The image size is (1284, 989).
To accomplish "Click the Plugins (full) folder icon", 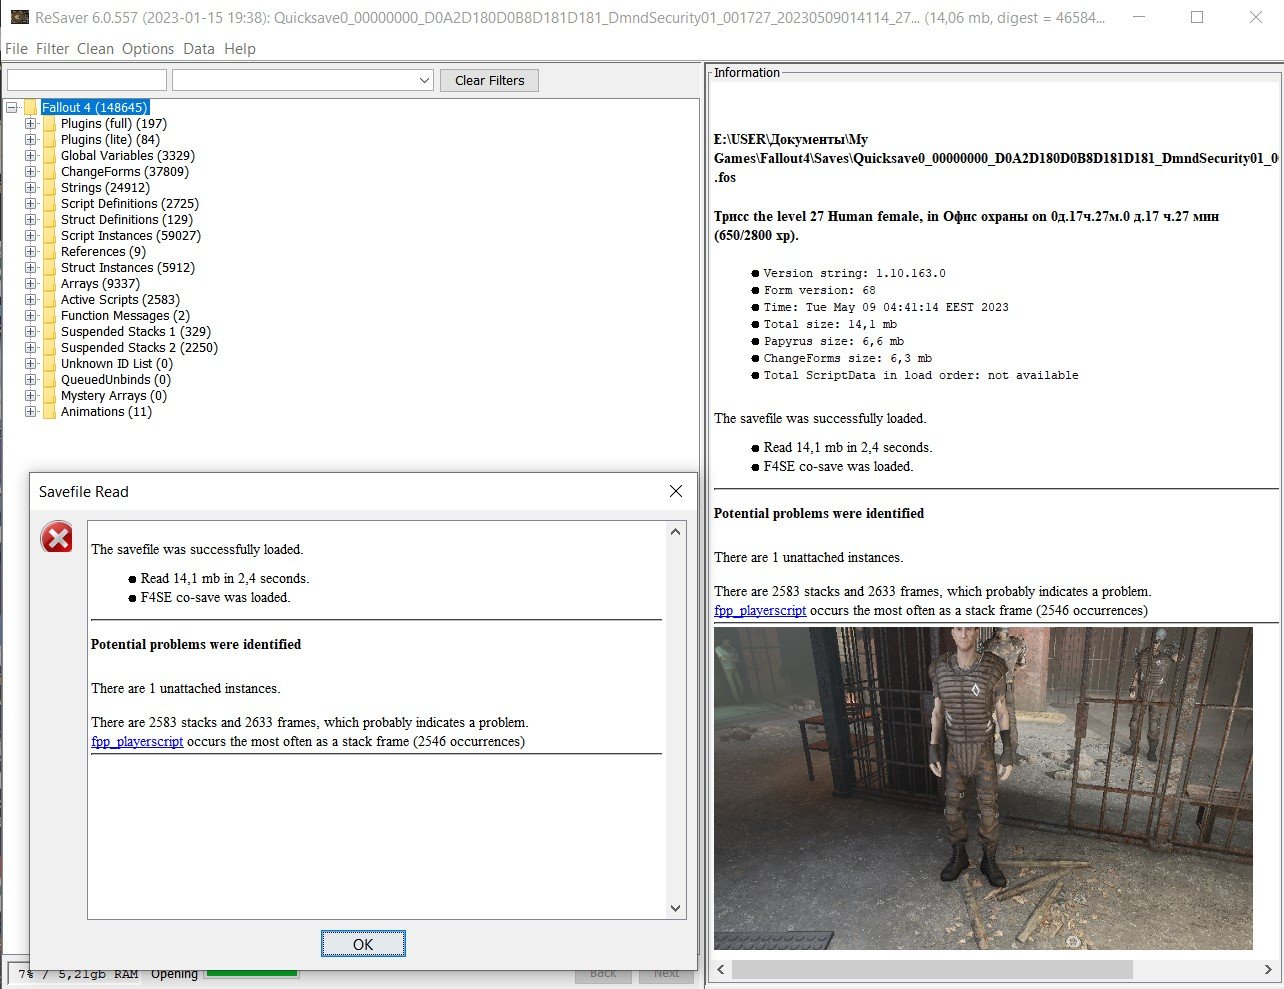I will pyautogui.click(x=50, y=124).
